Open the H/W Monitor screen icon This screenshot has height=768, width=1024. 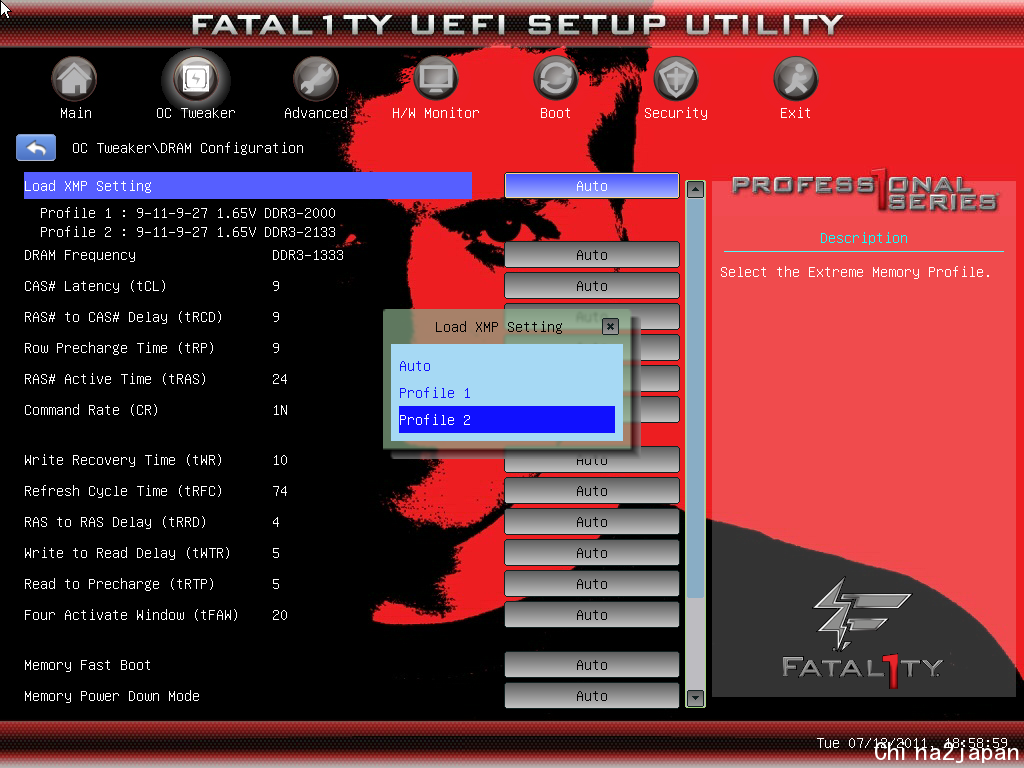435,79
